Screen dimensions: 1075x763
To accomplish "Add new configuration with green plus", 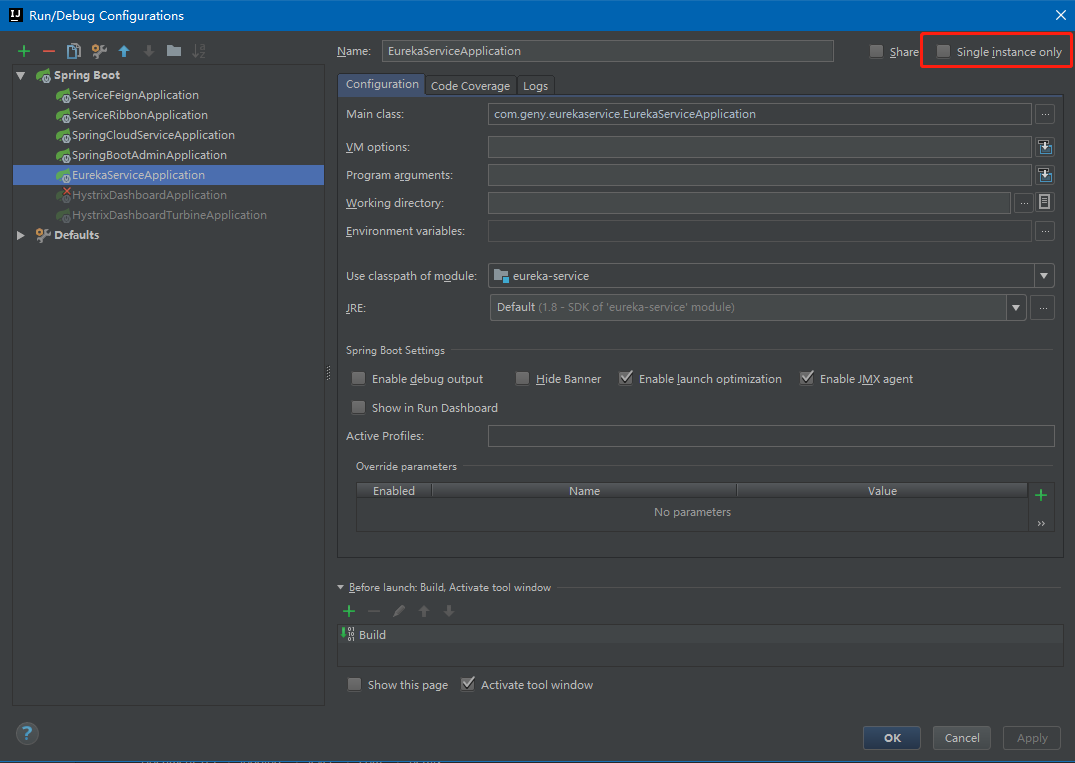I will [24, 51].
